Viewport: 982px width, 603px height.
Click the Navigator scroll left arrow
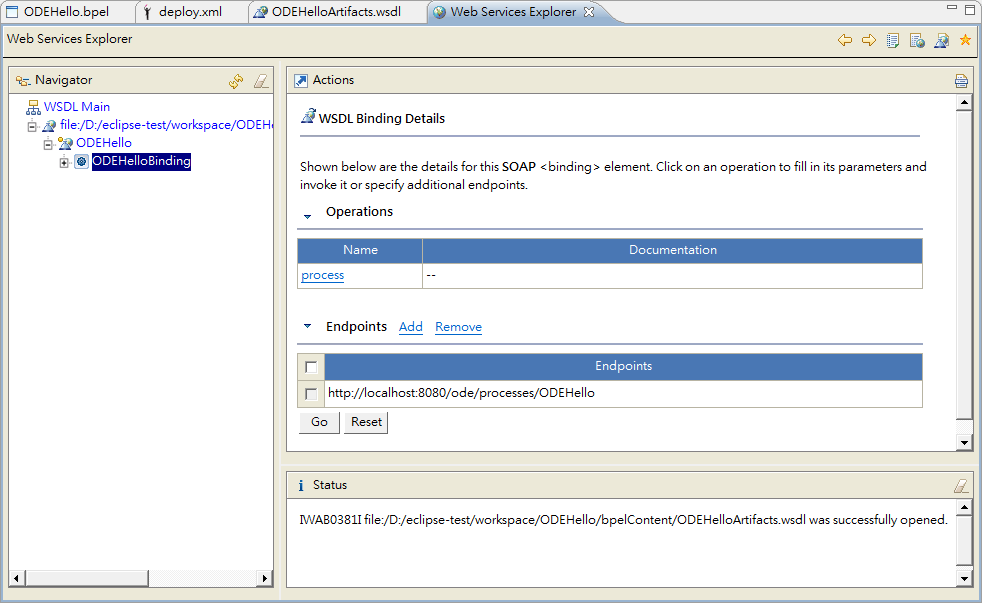[x=17, y=578]
